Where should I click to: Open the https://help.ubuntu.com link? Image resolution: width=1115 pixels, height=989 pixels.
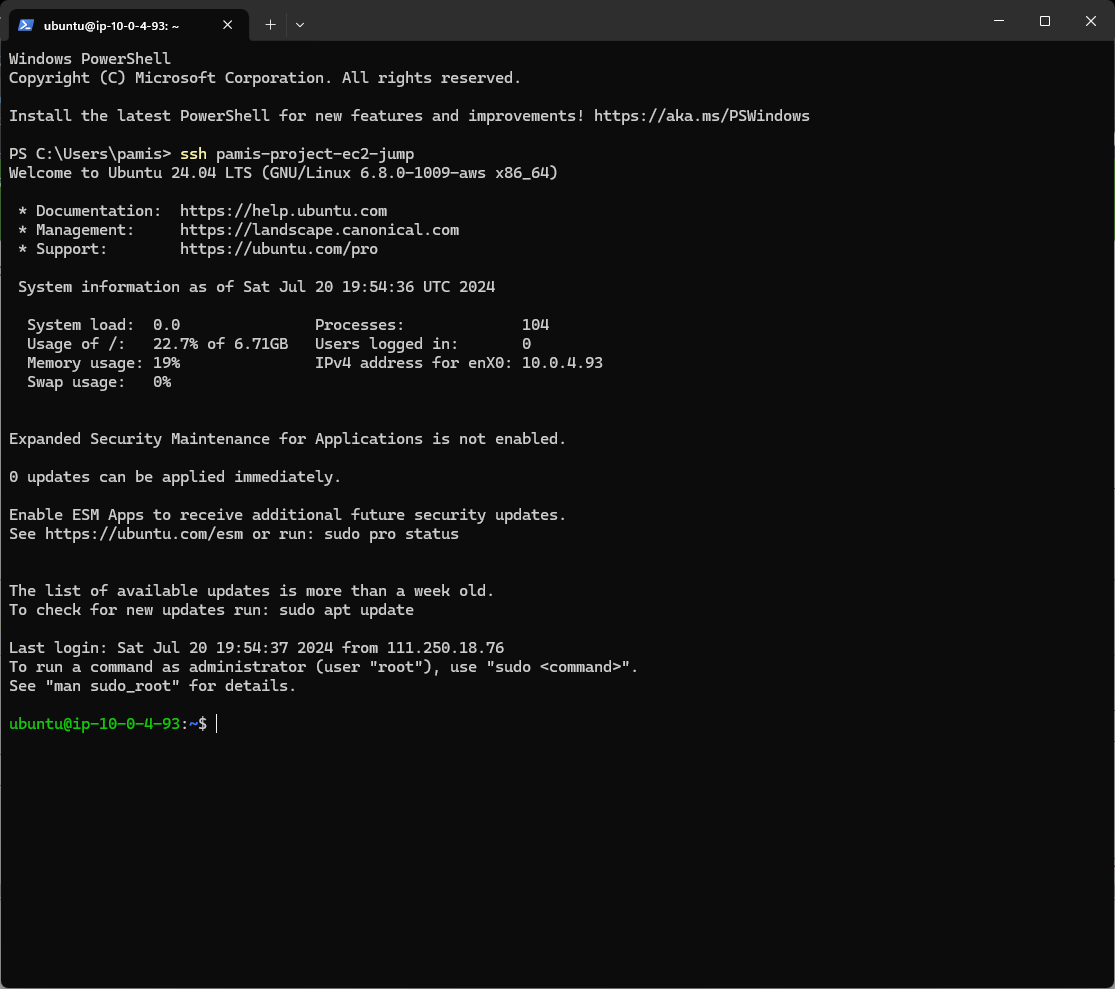point(283,211)
